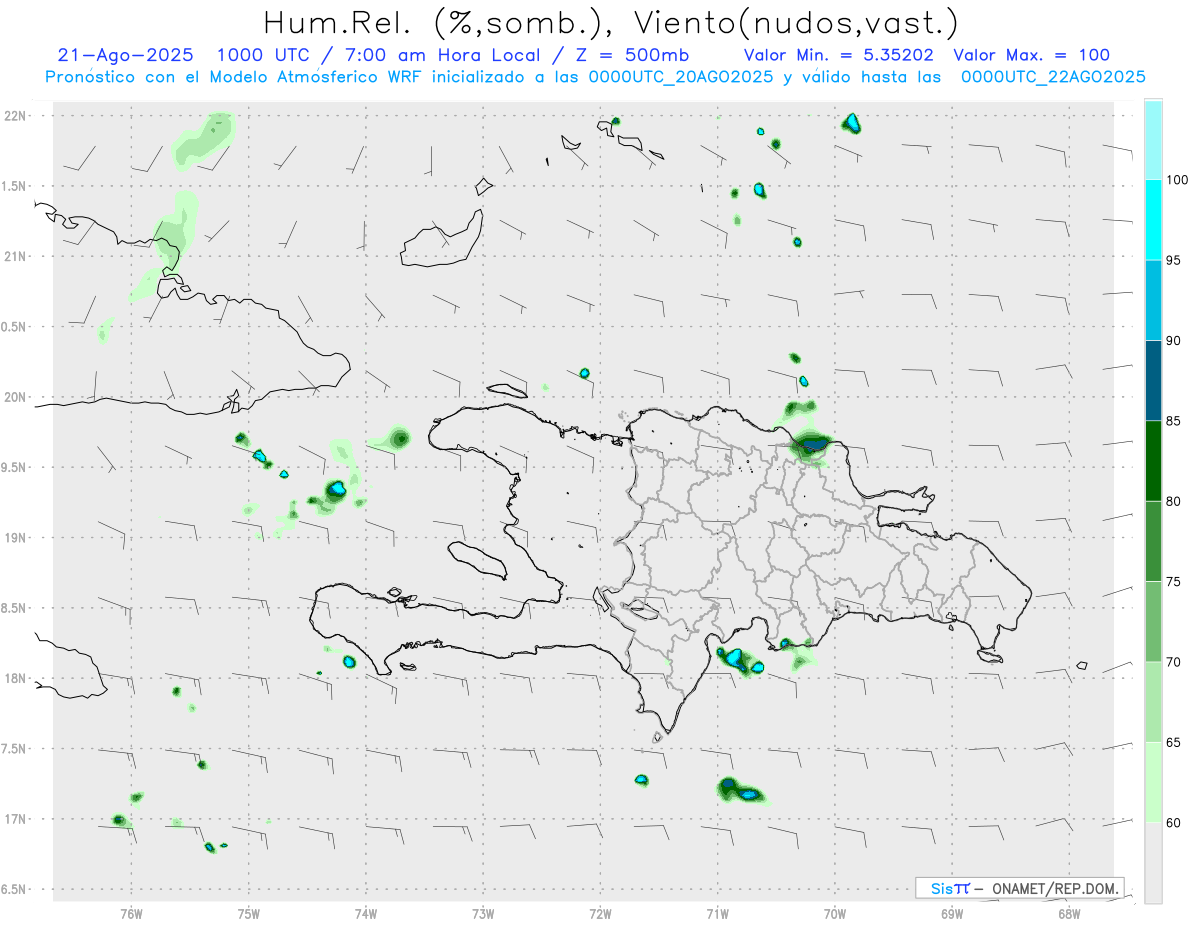Click the 95-100 cyan colorbar segment
The image size is (1200, 927).
1153,220
